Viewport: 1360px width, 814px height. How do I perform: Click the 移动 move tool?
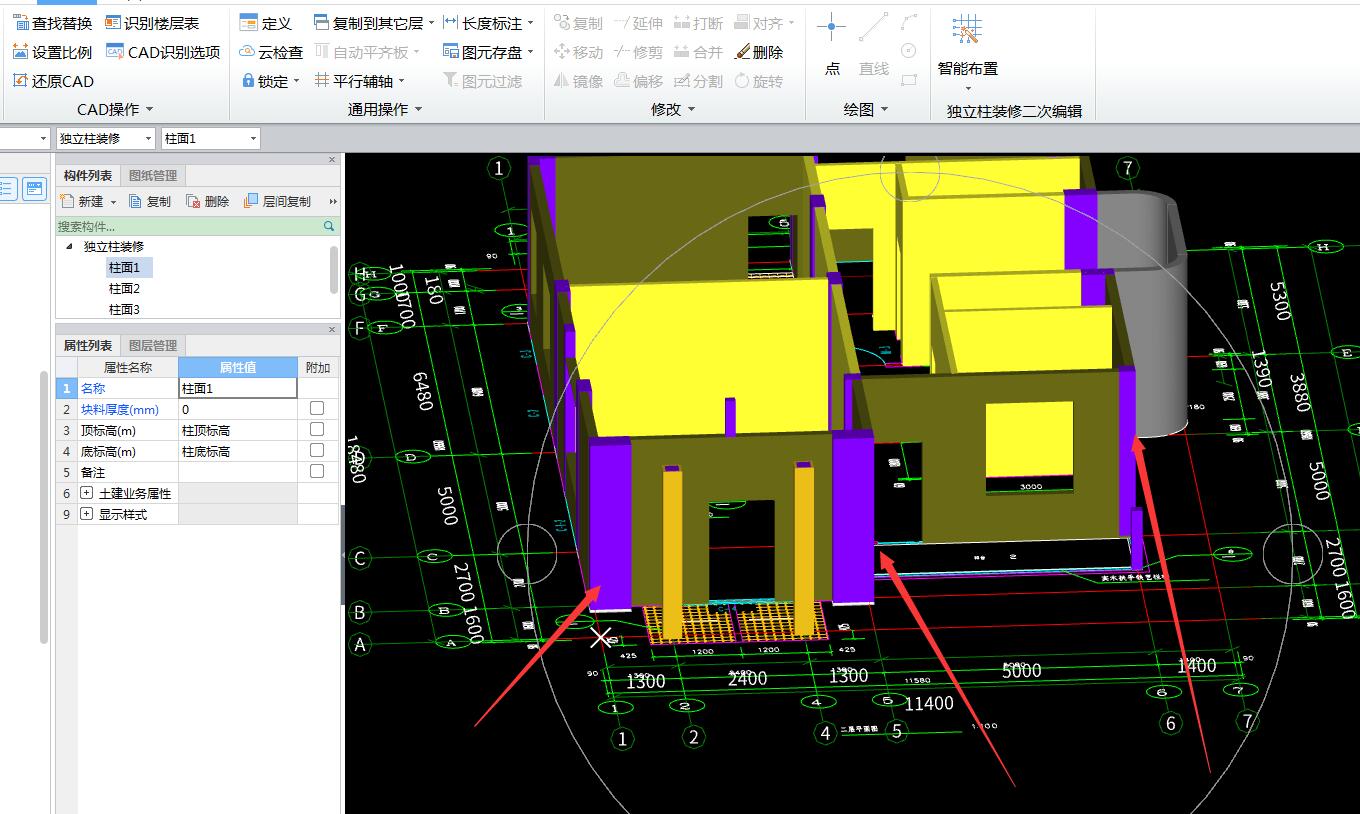pyautogui.click(x=578, y=52)
